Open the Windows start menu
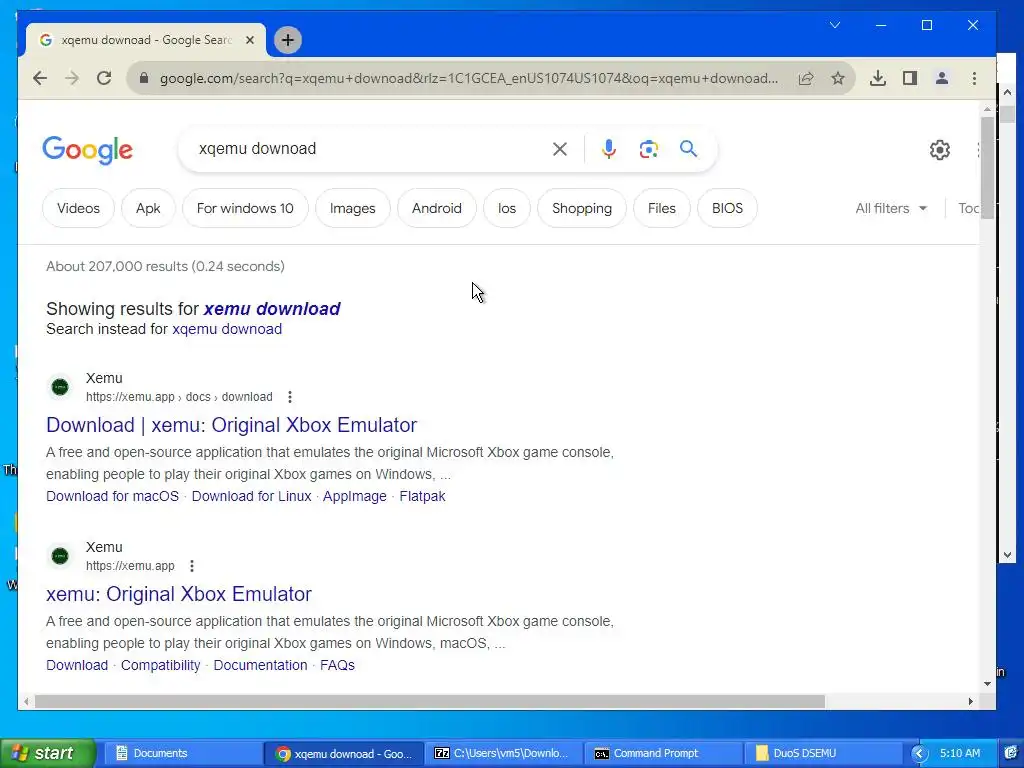The width and height of the screenshot is (1024, 768). click(x=48, y=753)
